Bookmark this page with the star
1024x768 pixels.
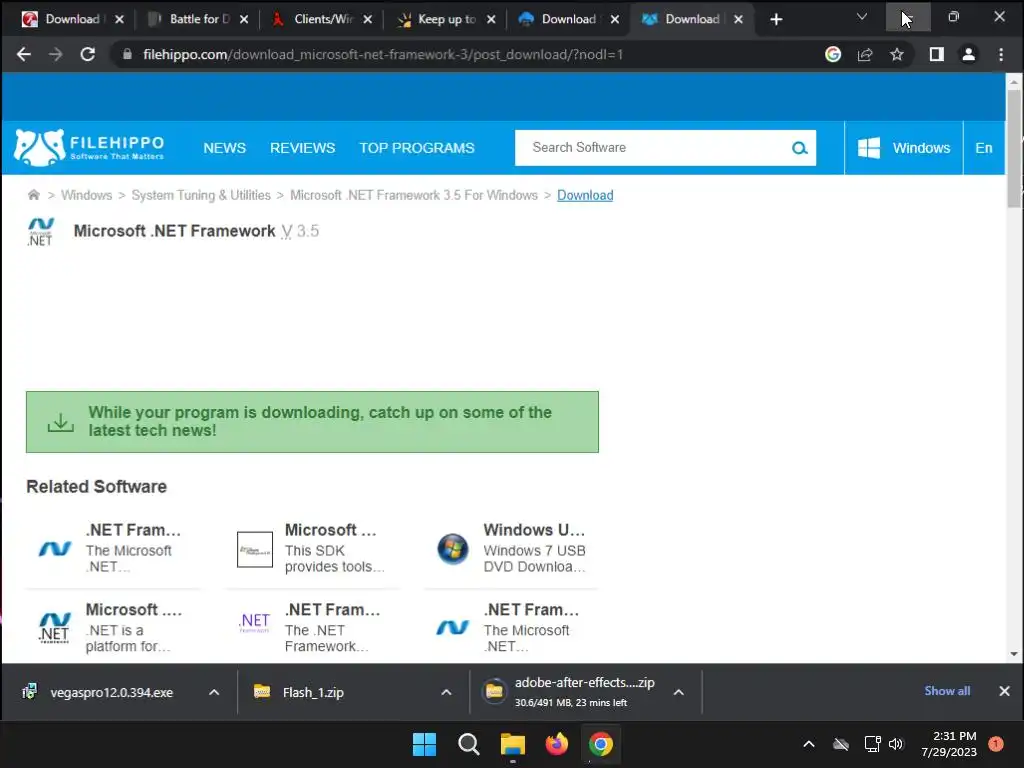(897, 54)
